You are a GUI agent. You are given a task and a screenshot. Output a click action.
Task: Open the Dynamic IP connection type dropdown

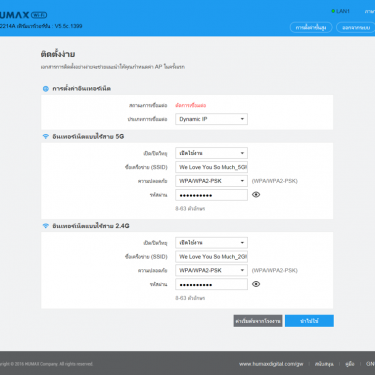tap(211, 119)
